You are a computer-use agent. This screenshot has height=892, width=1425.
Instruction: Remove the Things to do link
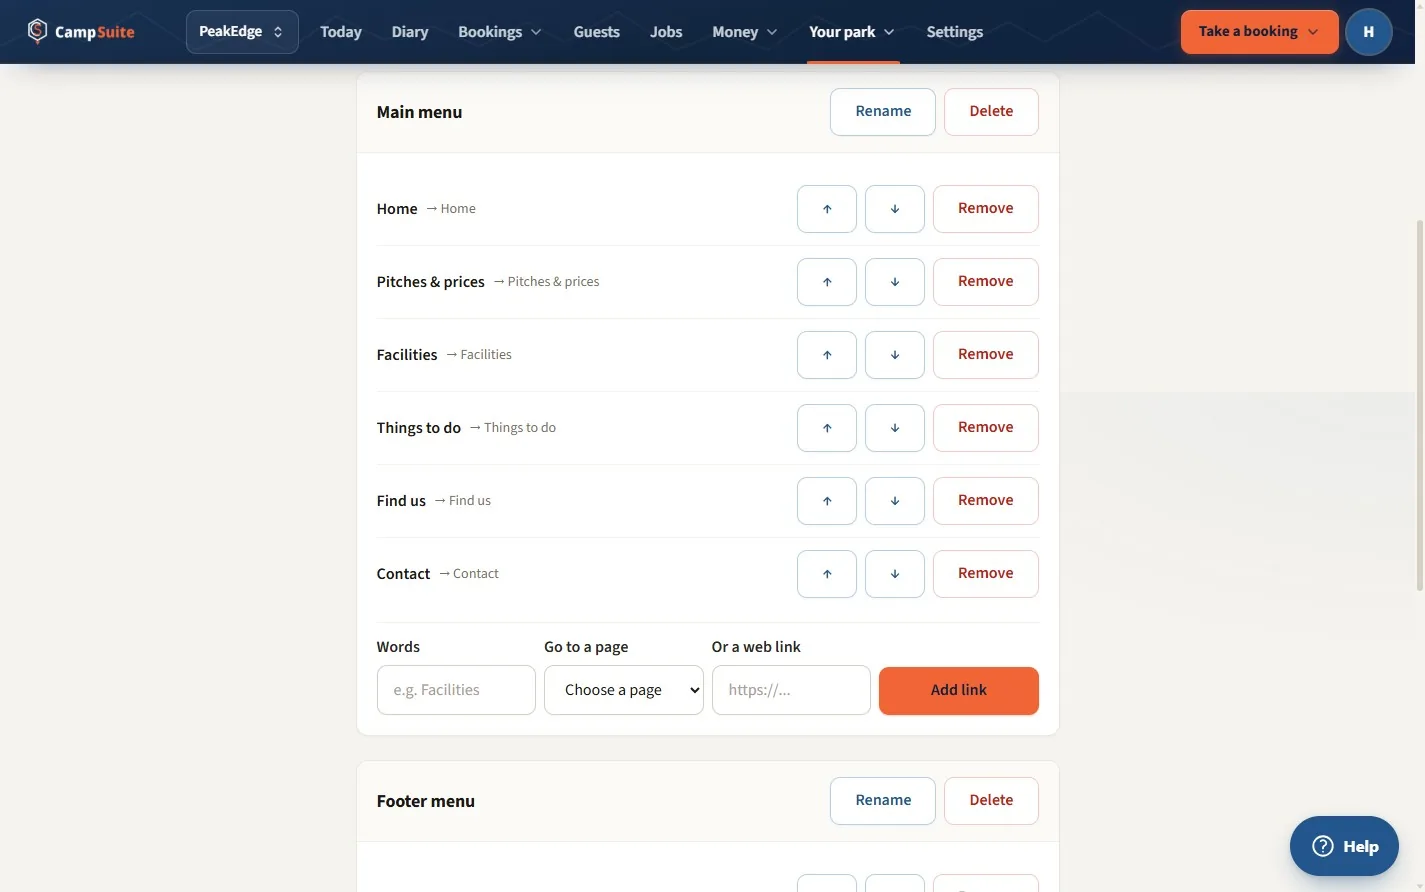[x=986, y=428]
